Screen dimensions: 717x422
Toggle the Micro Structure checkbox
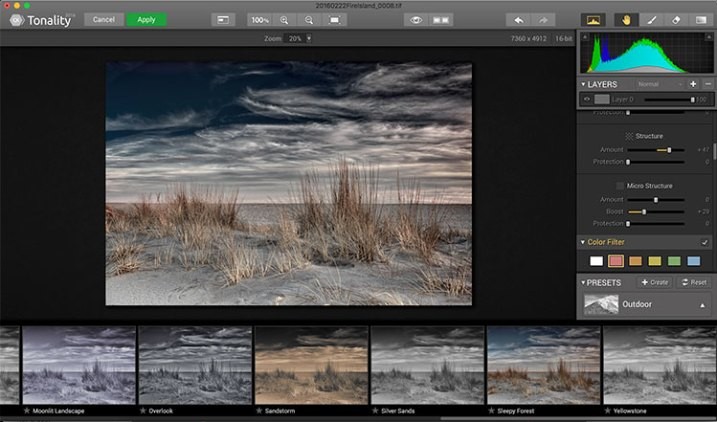pyautogui.click(x=620, y=186)
